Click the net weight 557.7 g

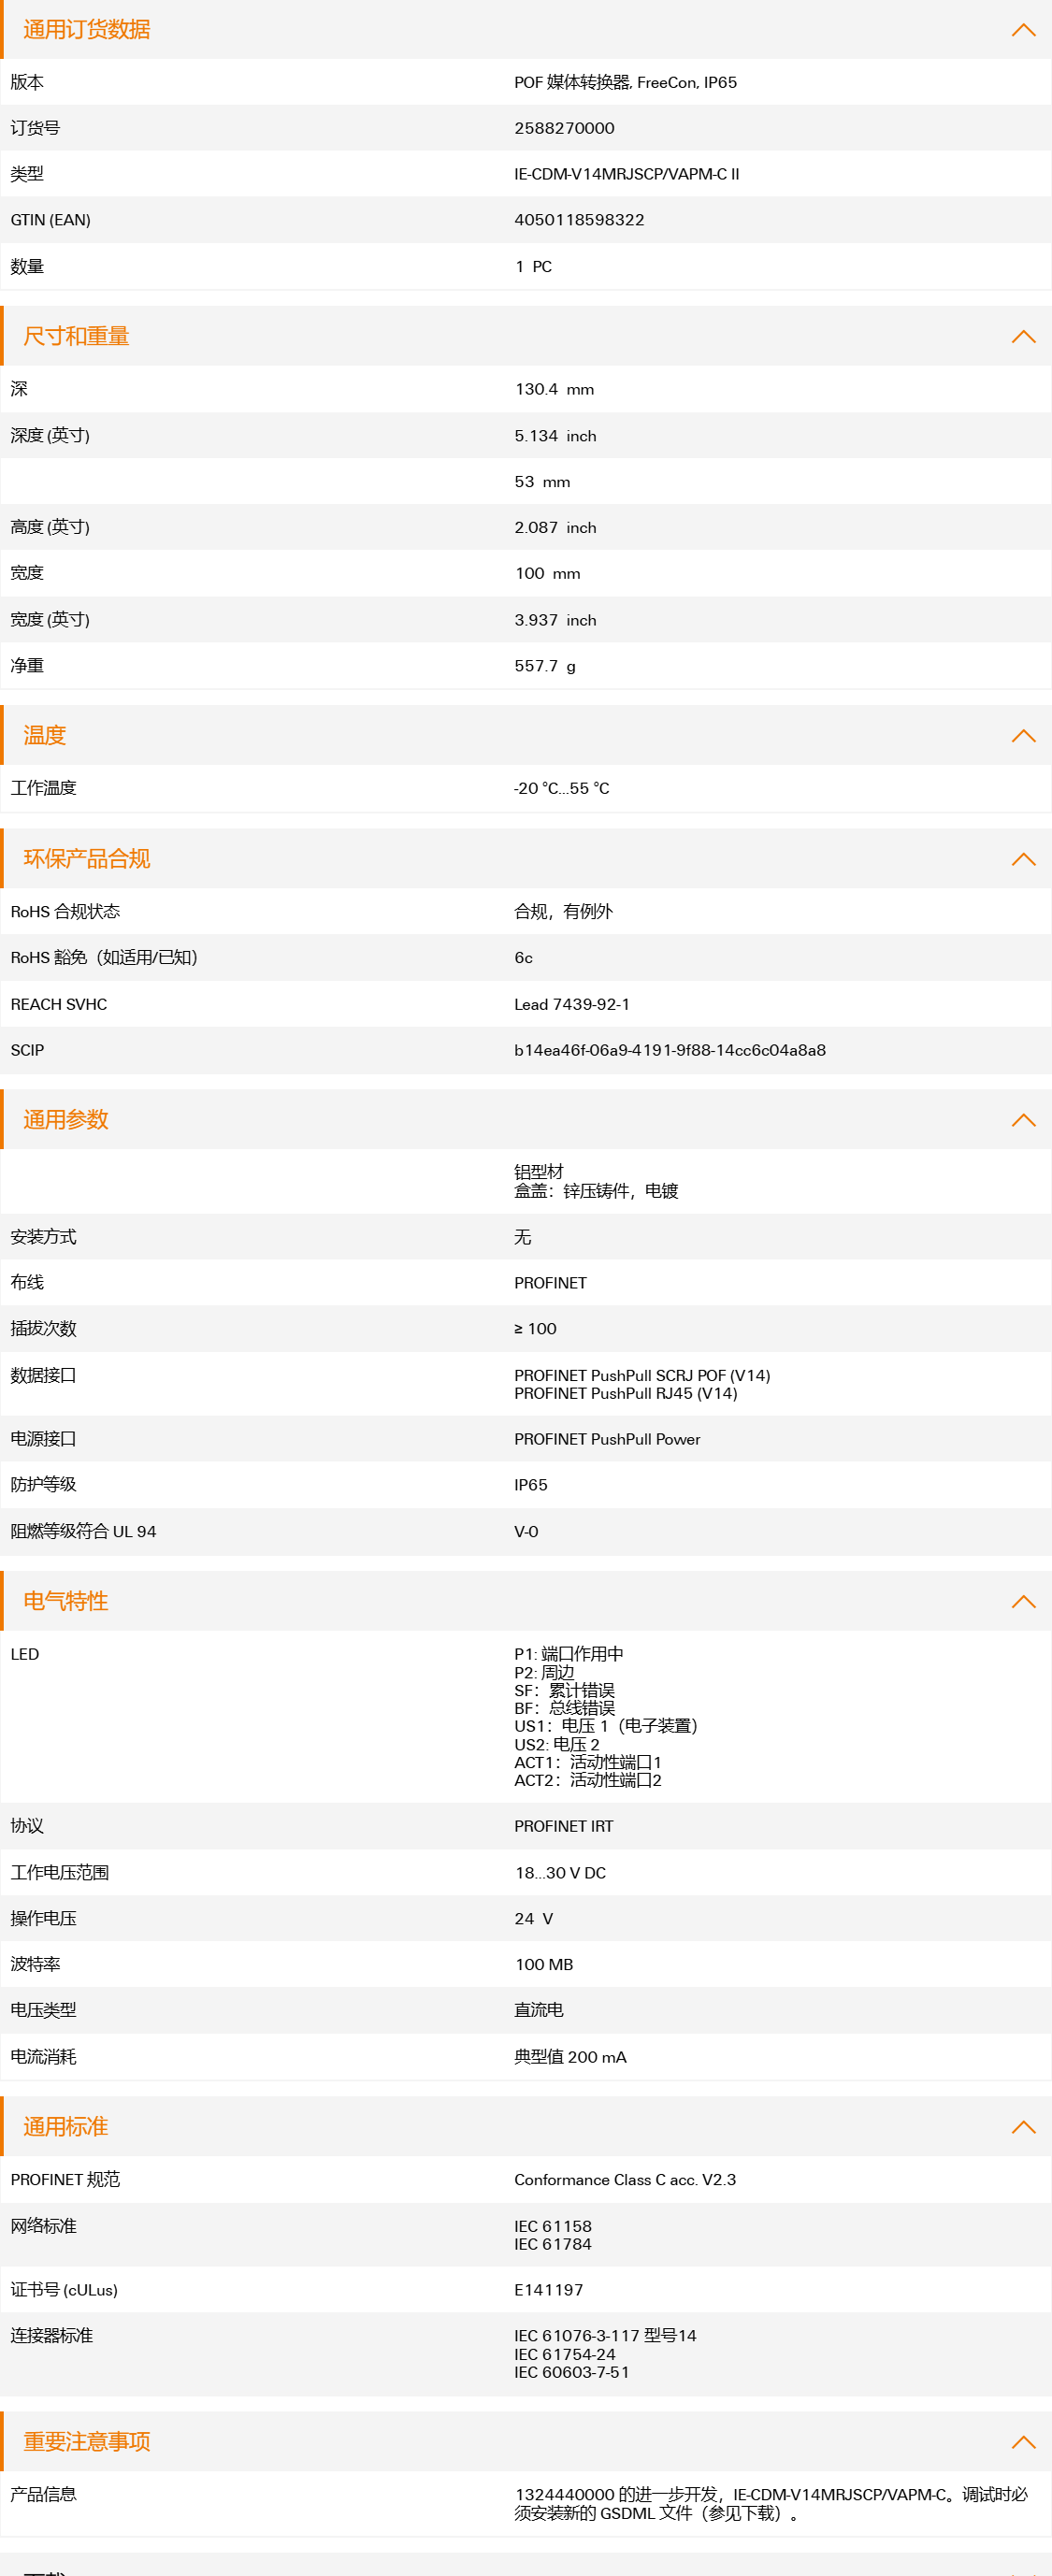point(545,666)
